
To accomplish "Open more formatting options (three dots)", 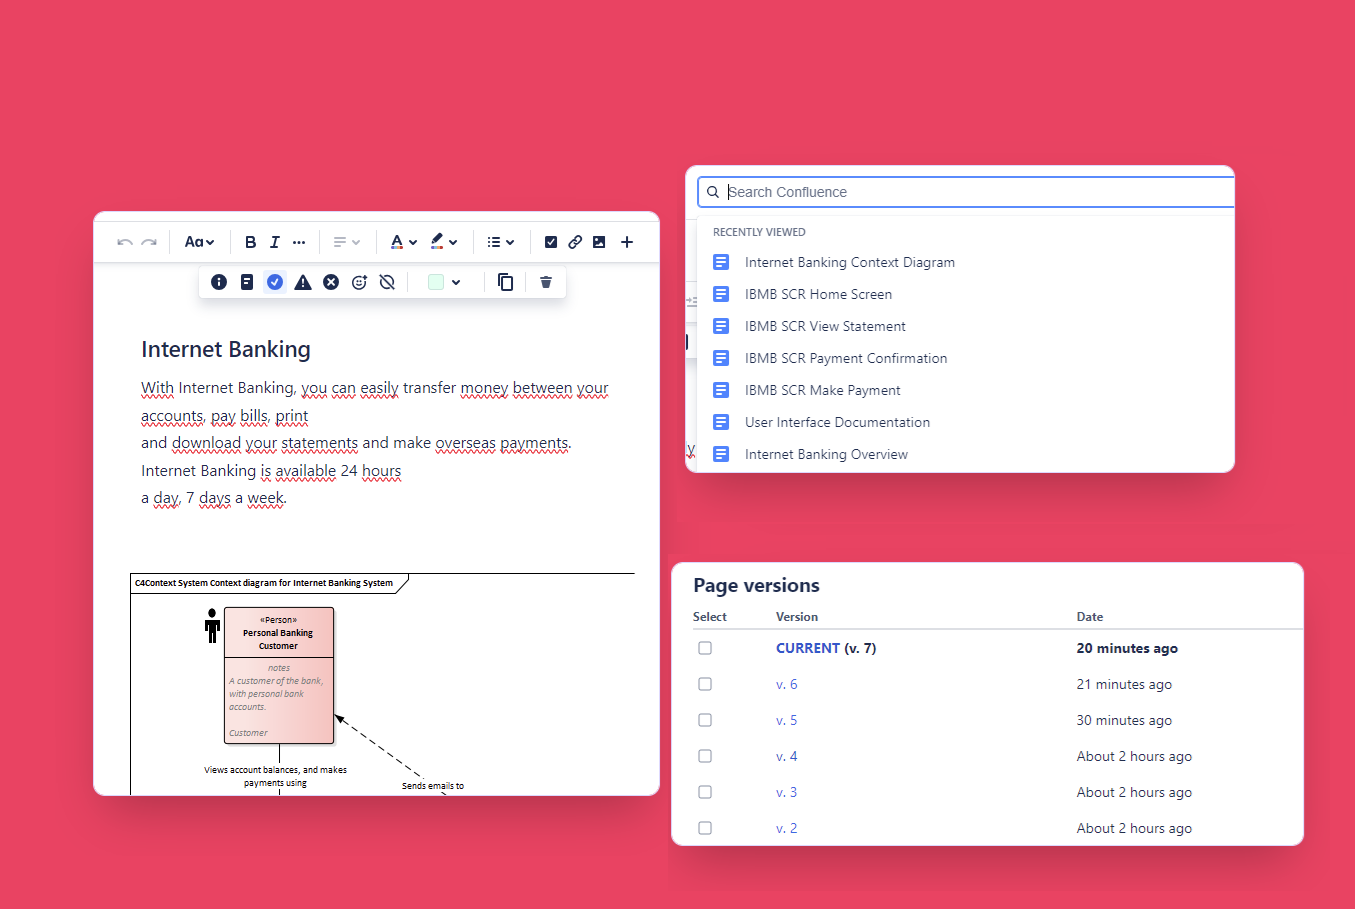I will pos(299,242).
